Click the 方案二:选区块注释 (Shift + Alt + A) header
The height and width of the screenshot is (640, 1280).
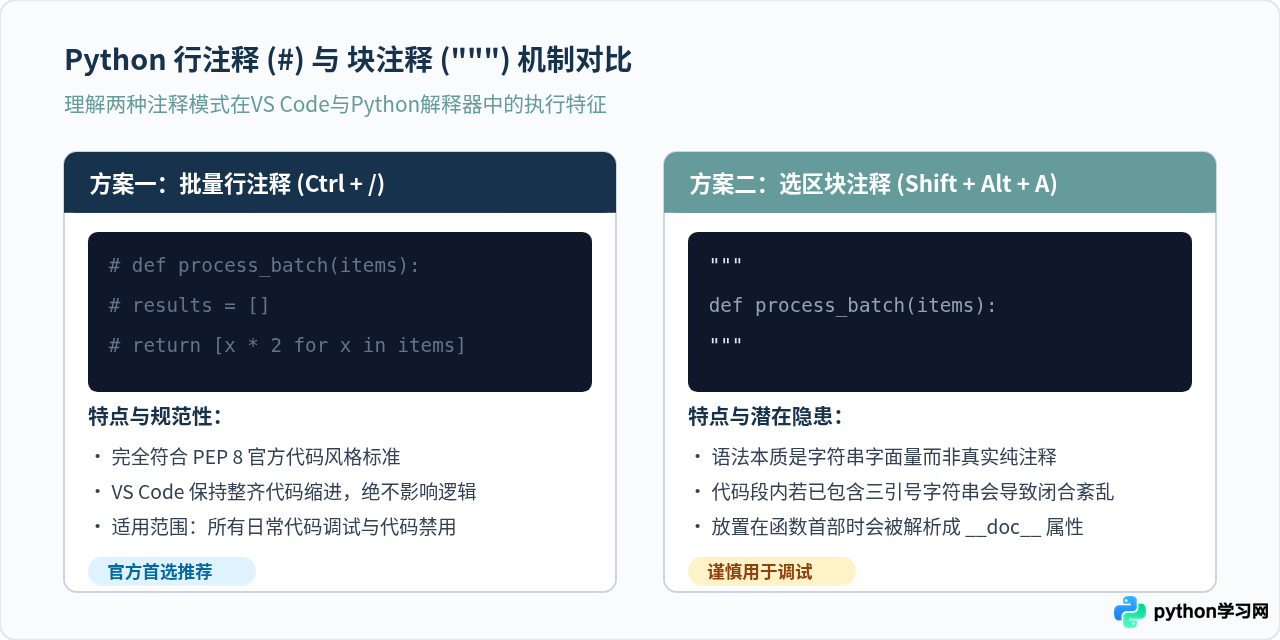(940, 183)
